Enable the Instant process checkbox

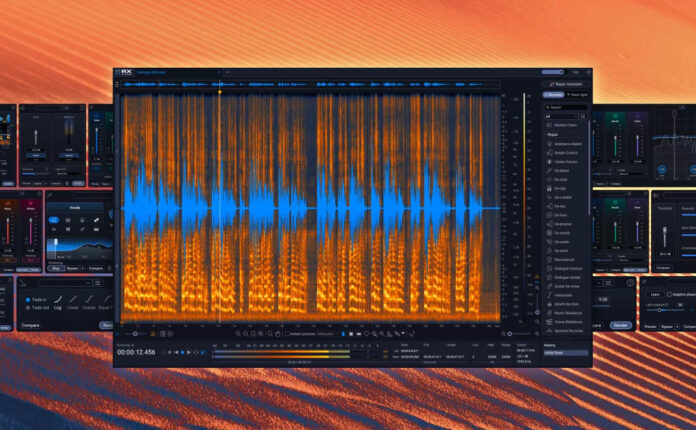(288, 334)
